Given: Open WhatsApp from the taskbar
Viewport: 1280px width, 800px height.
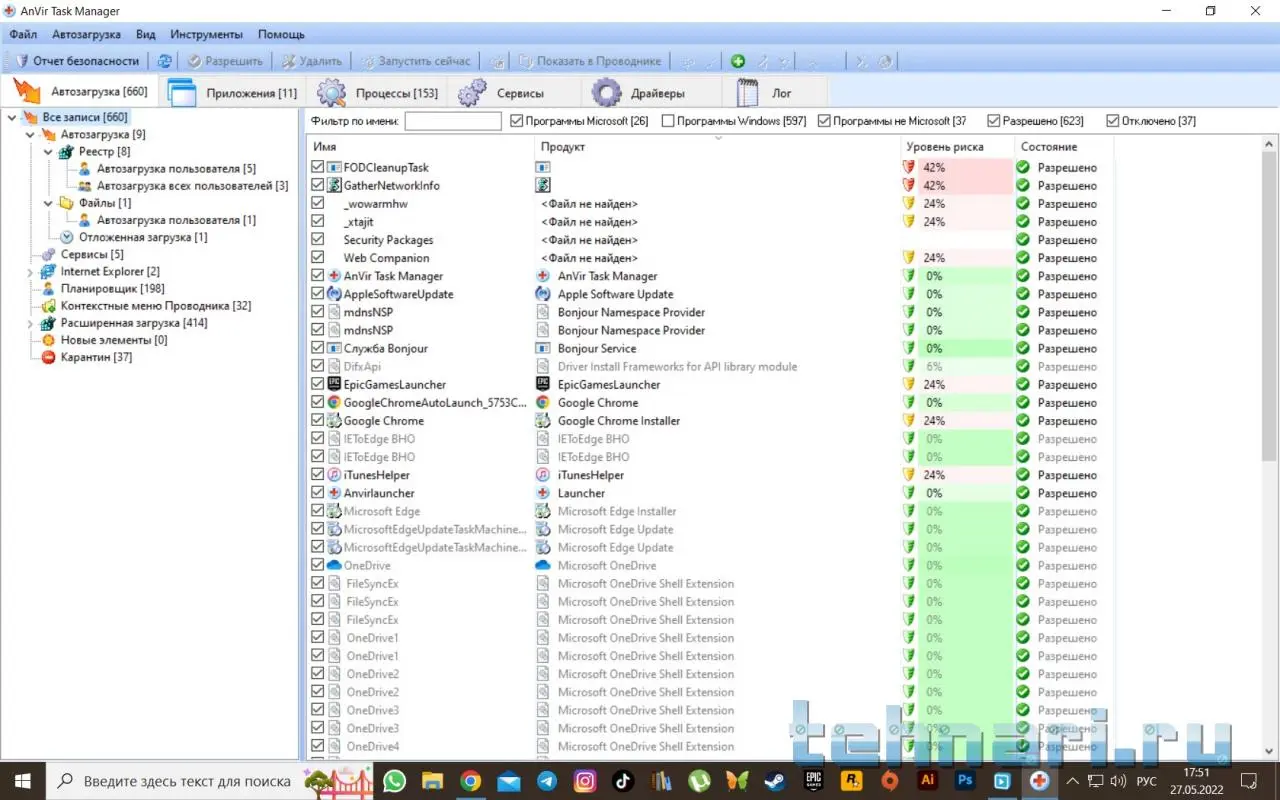Looking at the screenshot, I should pos(395,780).
